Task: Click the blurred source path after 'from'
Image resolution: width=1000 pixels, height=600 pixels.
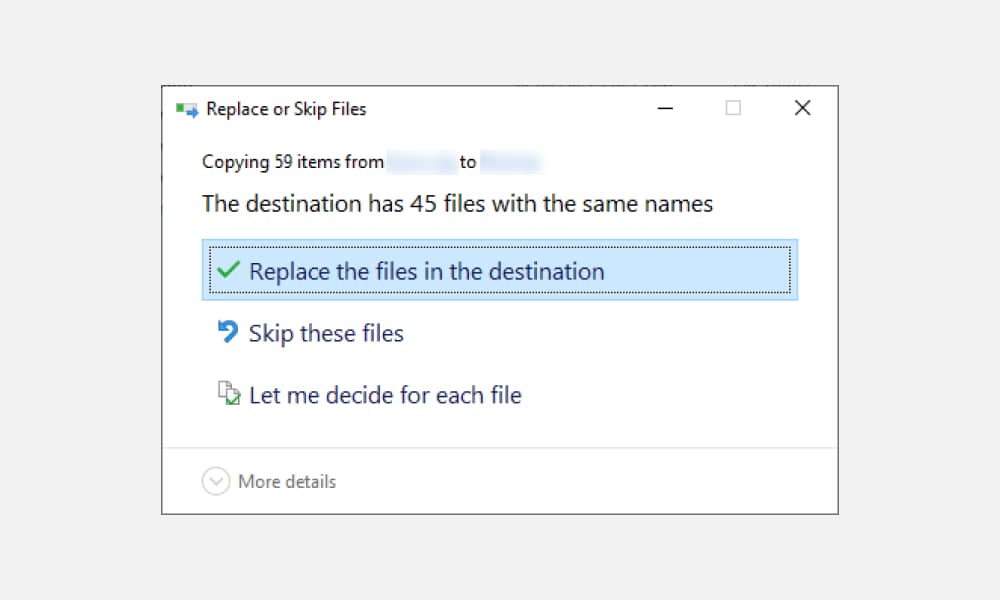Action: [424, 161]
